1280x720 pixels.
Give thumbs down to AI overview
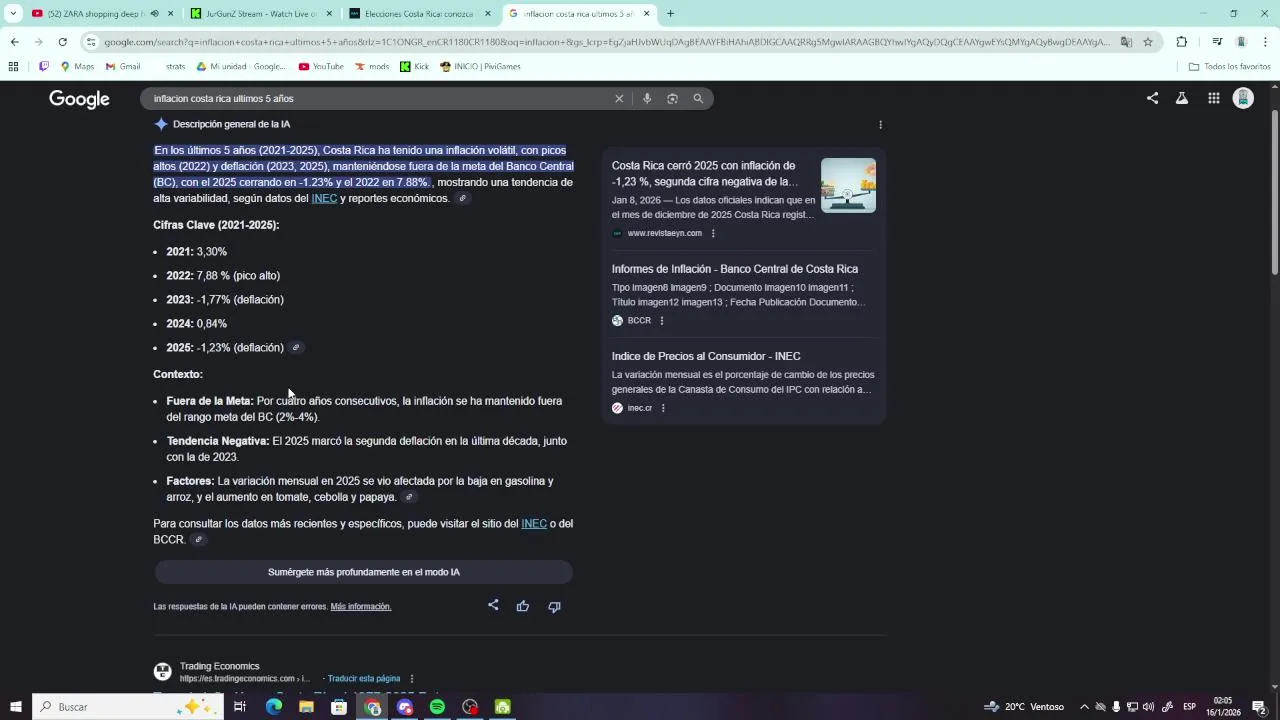point(554,606)
